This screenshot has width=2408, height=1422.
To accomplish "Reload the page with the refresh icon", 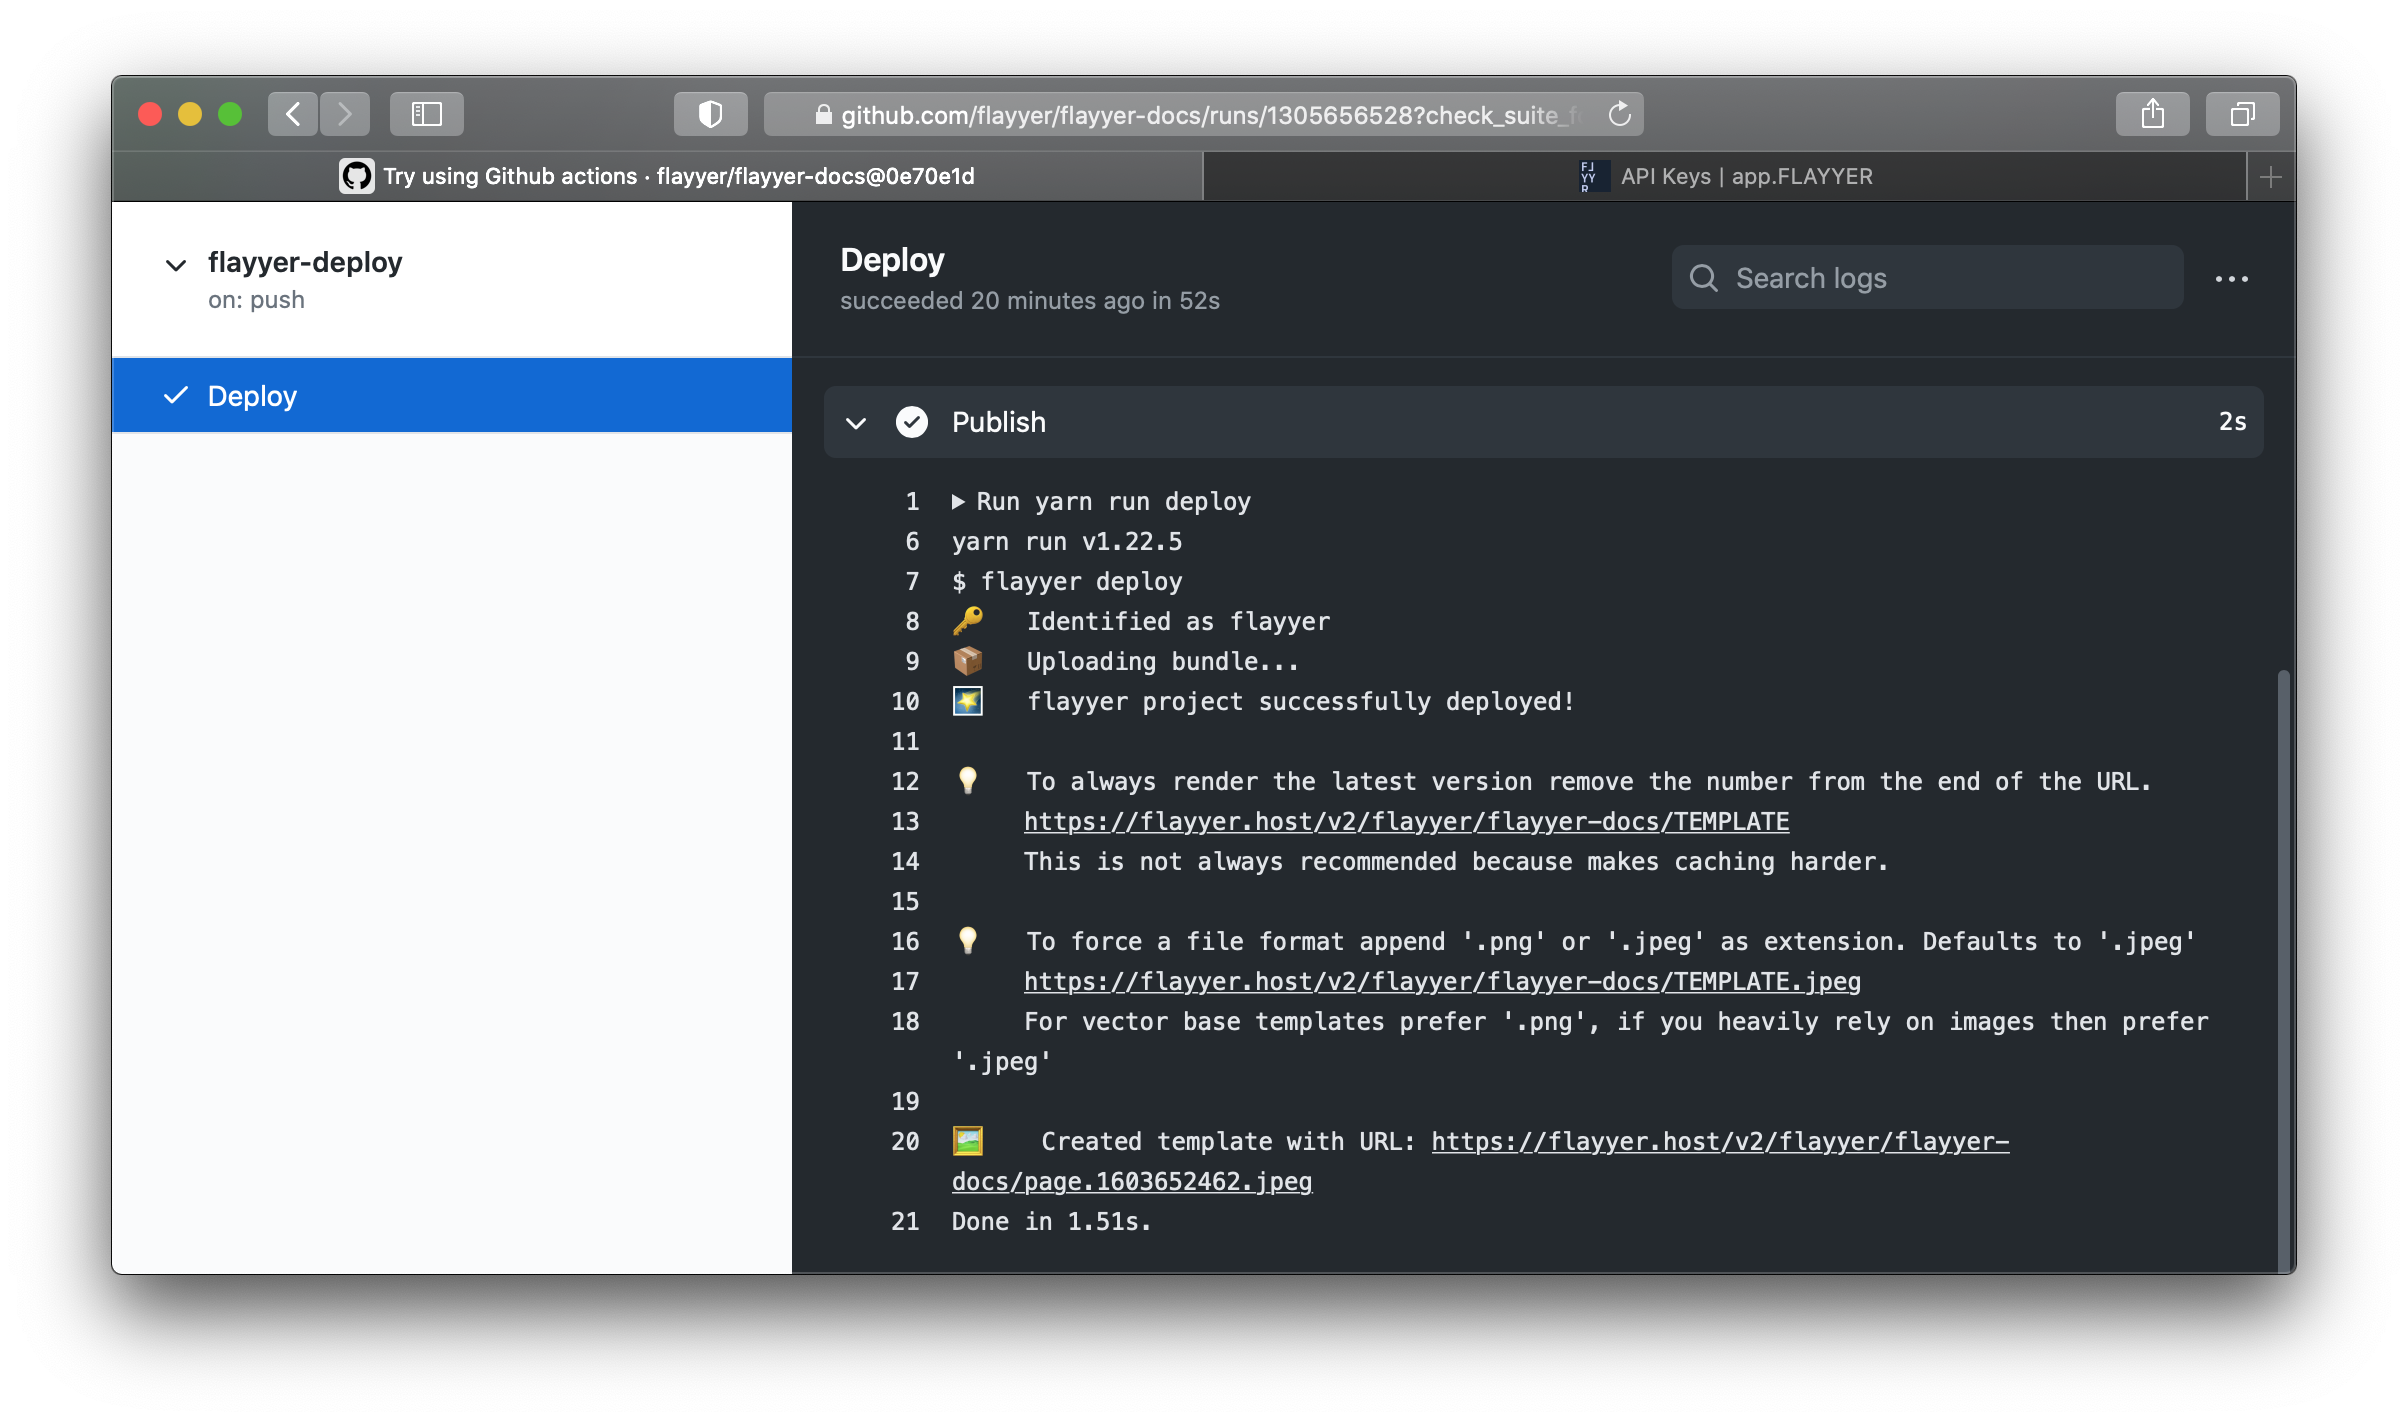I will pos(1619,115).
